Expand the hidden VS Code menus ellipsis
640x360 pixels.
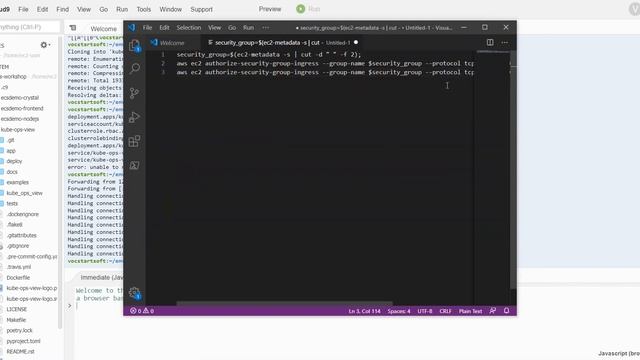tap(266, 28)
